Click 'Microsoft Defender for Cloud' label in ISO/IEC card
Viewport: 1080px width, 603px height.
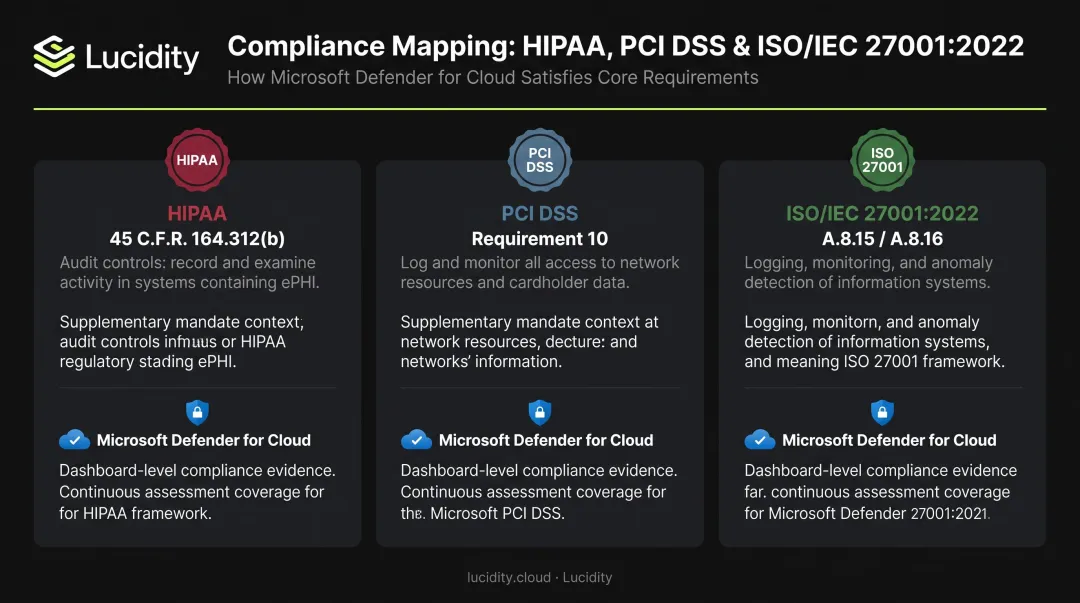coord(889,440)
